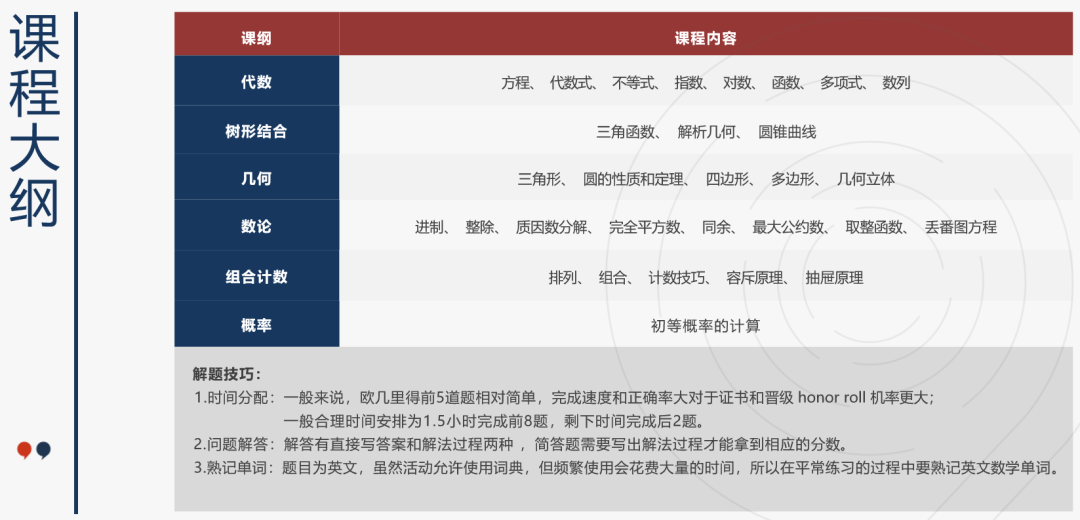
Task: Select the 课纲 column header
Action: pyautogui.click(x=256, y=34)
